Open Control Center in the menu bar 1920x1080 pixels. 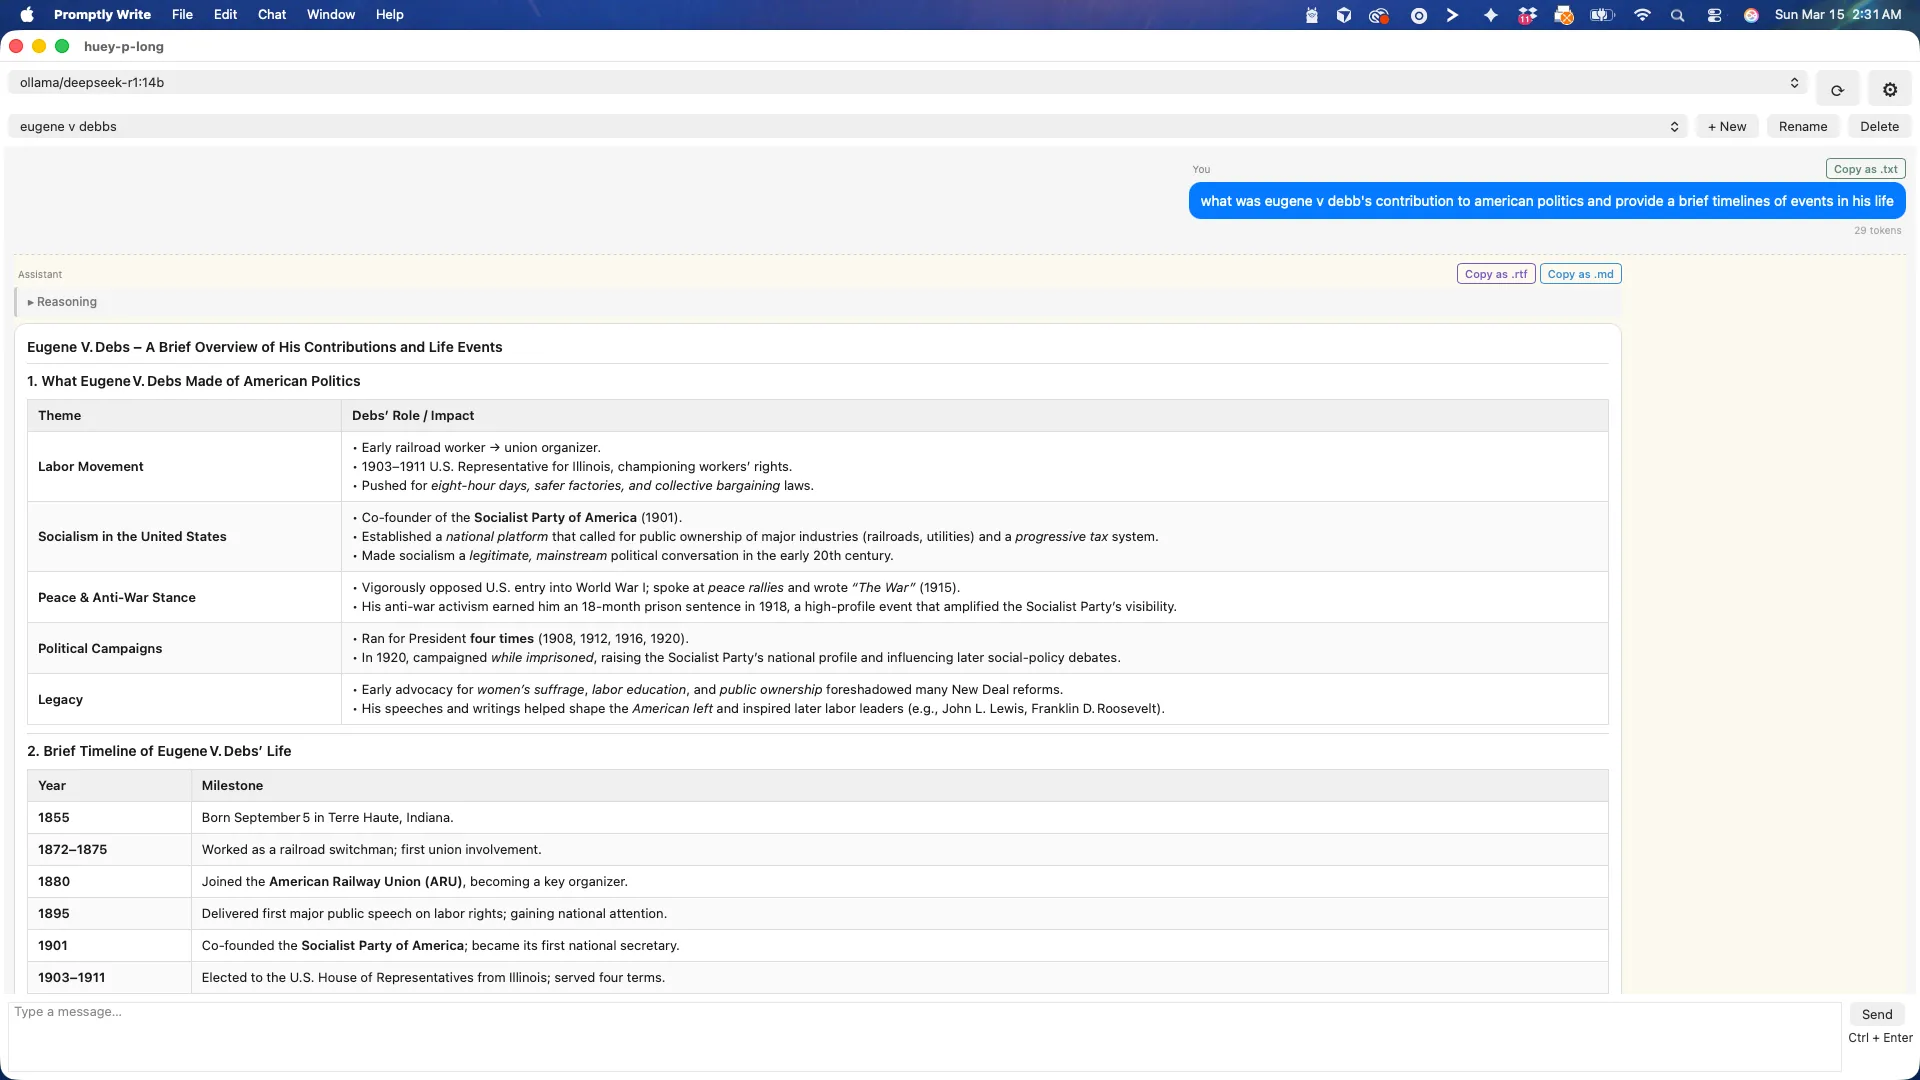coord(1714,15)
